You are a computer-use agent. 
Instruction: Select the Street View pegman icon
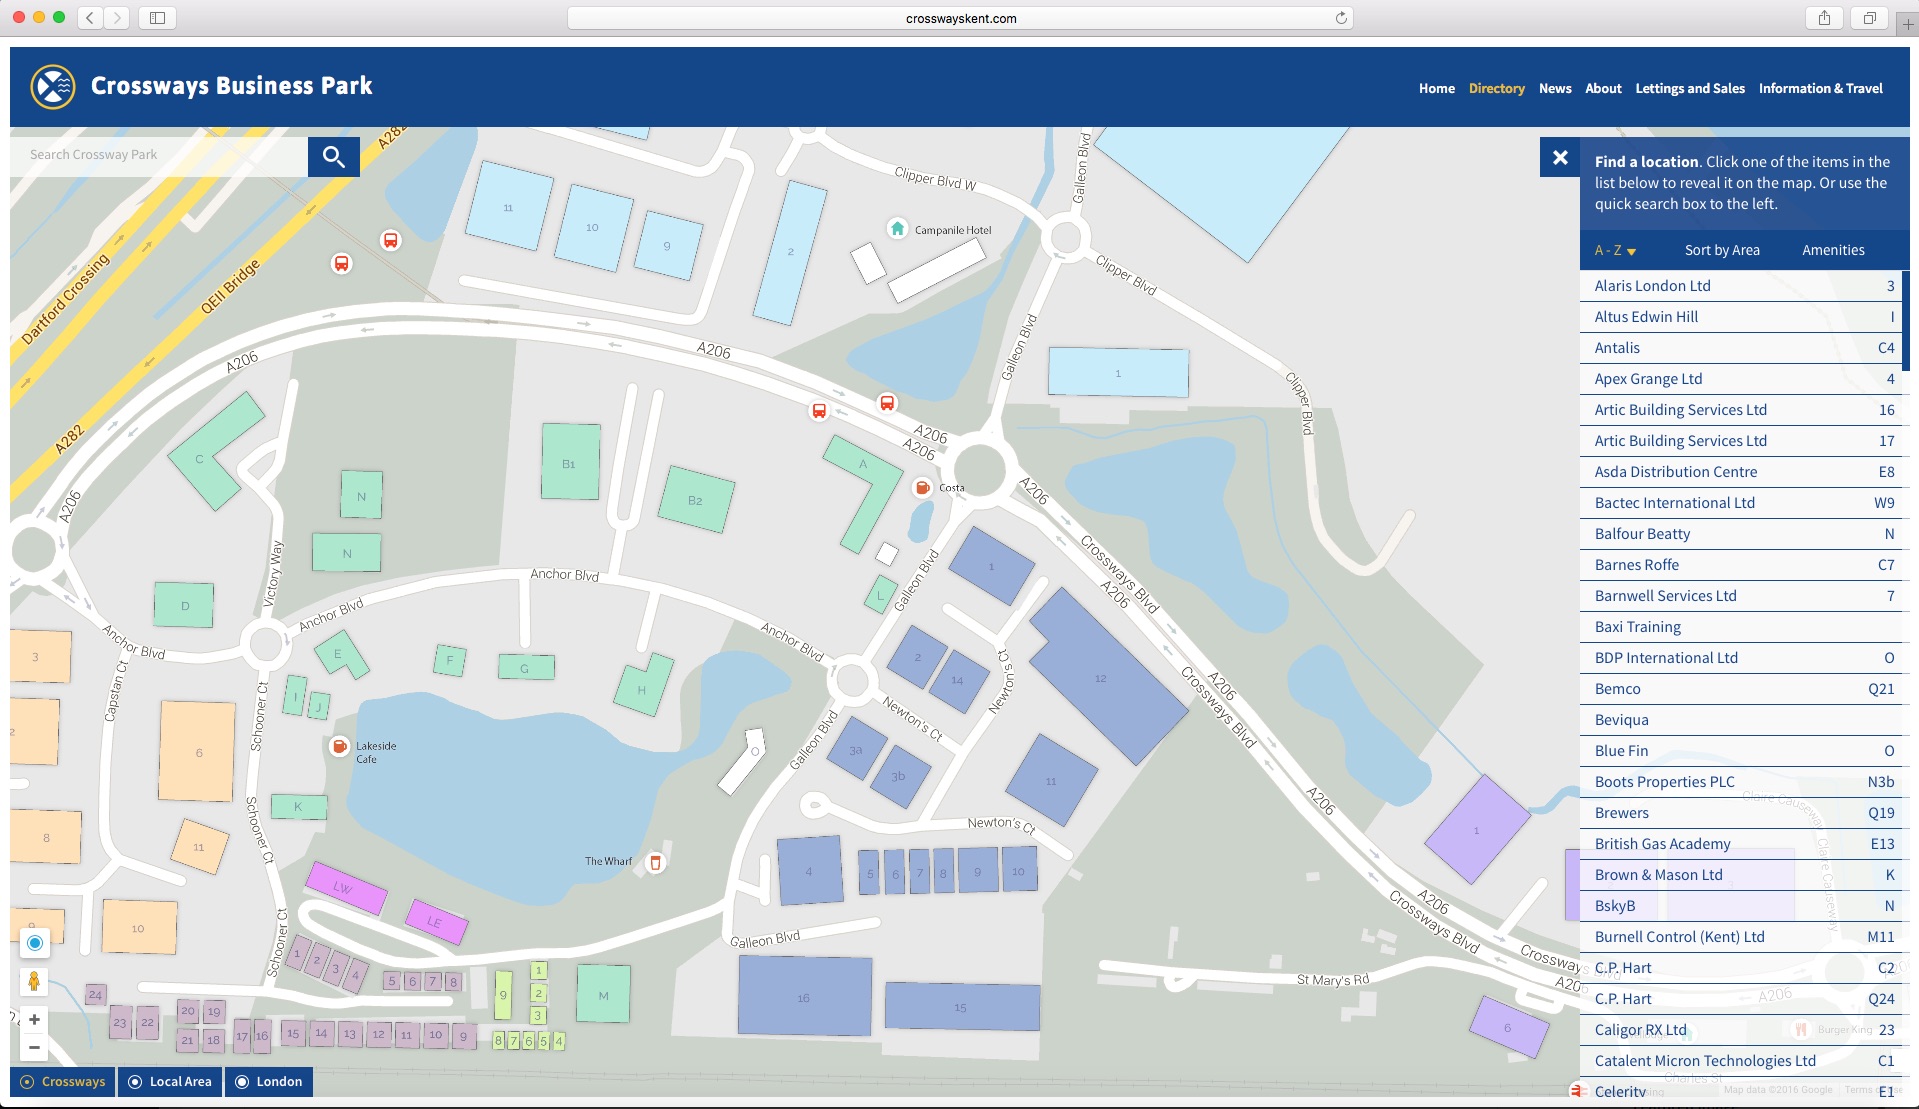(x=34, y=981)
